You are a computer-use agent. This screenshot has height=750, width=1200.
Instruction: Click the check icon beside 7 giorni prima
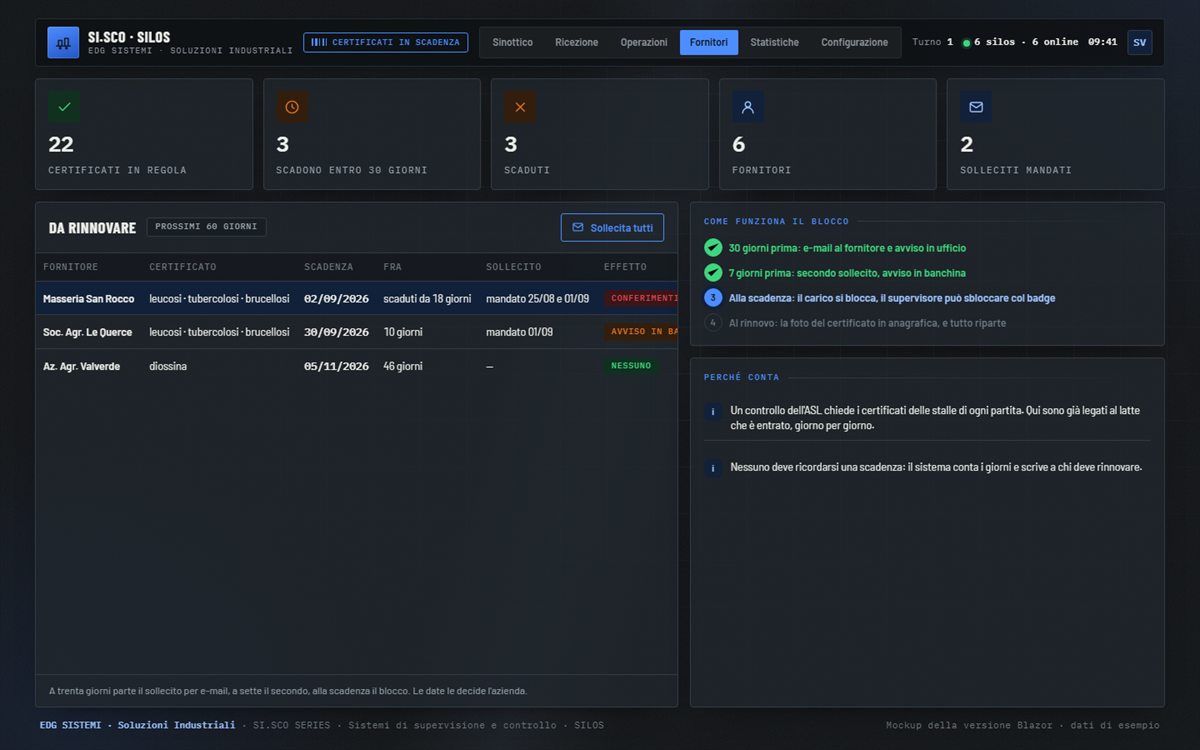pyautogui.click(x=713, y=273)
